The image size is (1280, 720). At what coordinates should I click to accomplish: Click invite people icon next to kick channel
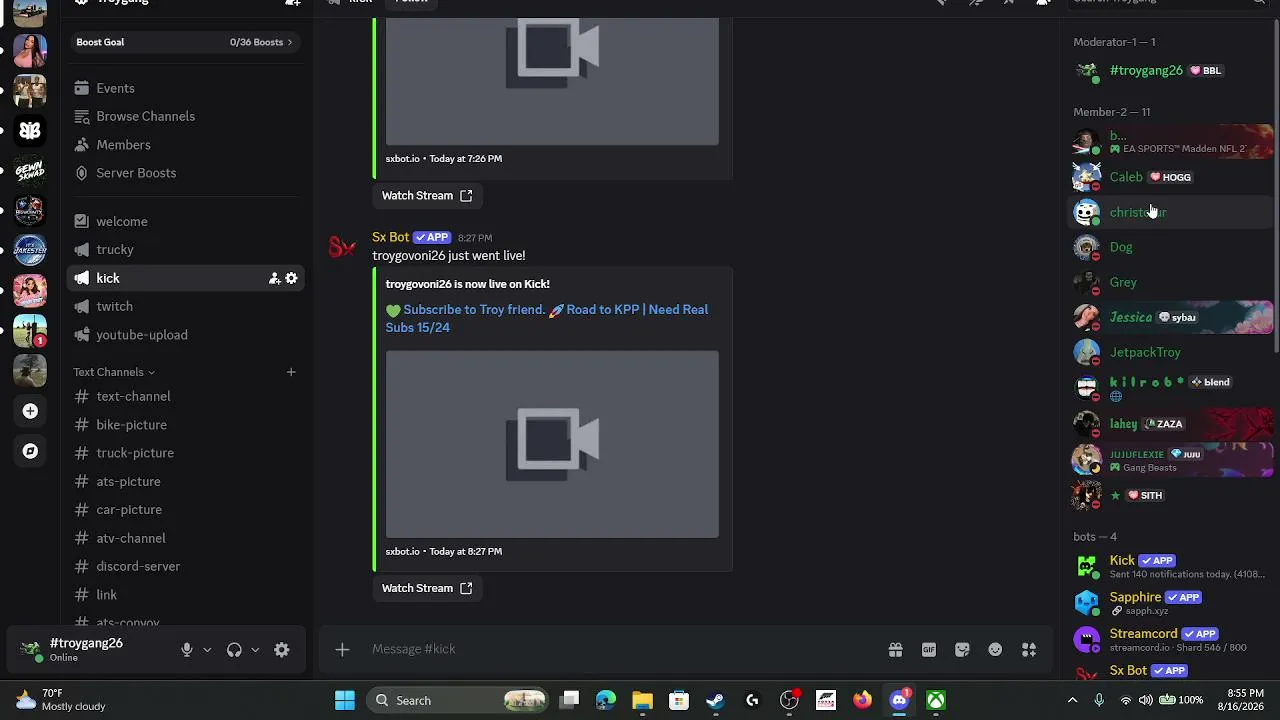(x=274, y=278)
